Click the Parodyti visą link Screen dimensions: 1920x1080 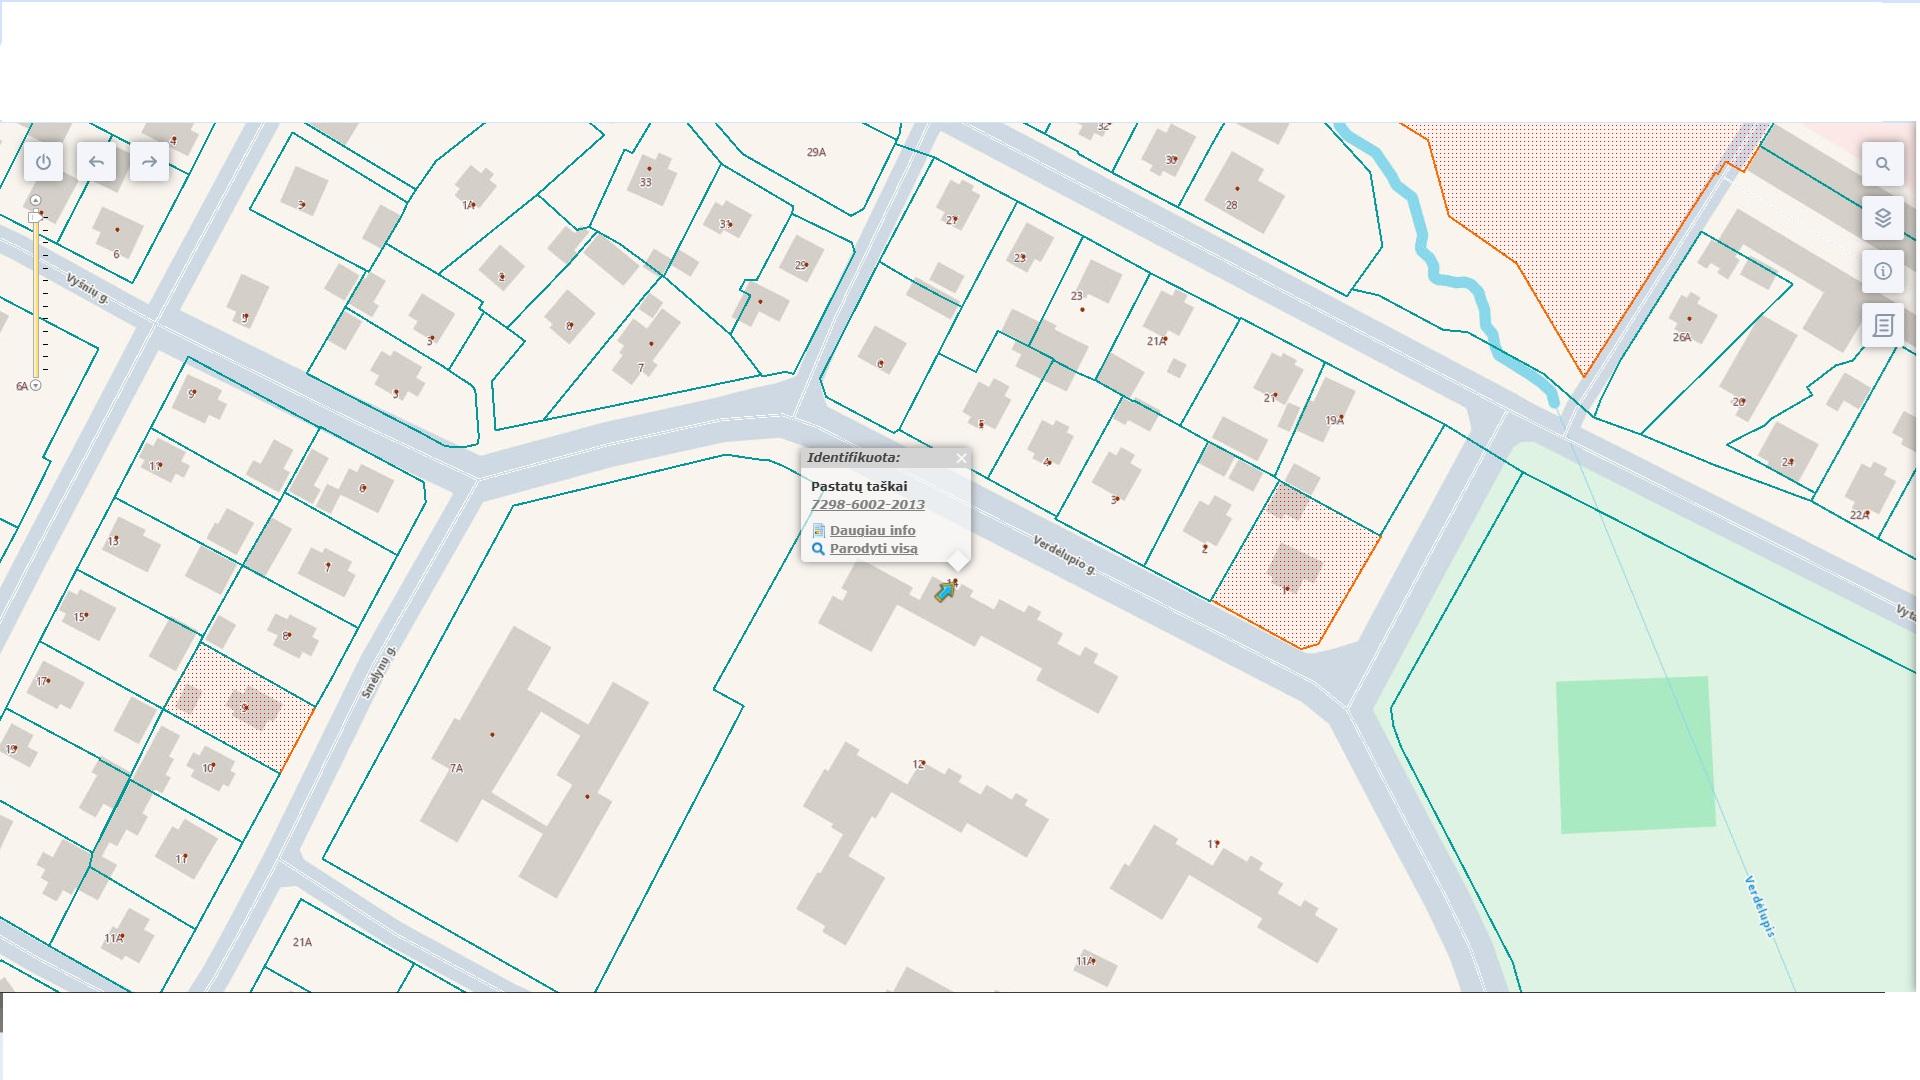tap(873, 548)
